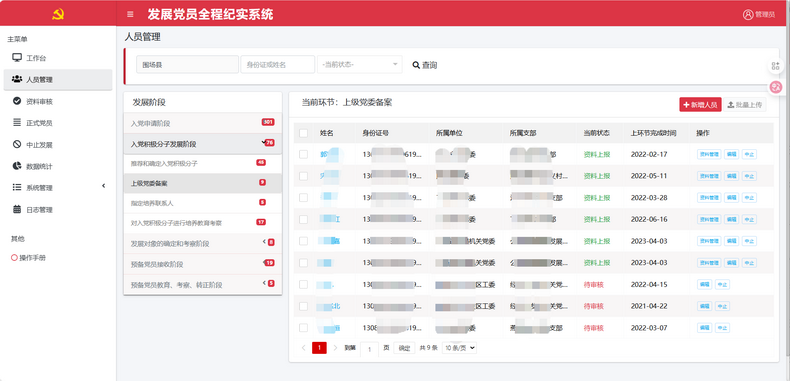The image size is (790, 381).
Task: Open 工作台 via its monitor icon
Action: click(x=17, y=57)
